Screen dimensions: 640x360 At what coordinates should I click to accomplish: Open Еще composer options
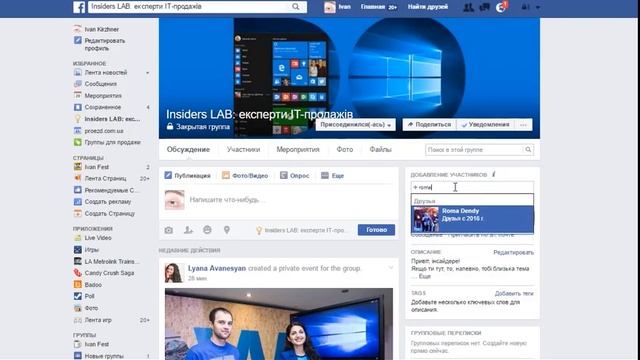(x=333, y=176)
